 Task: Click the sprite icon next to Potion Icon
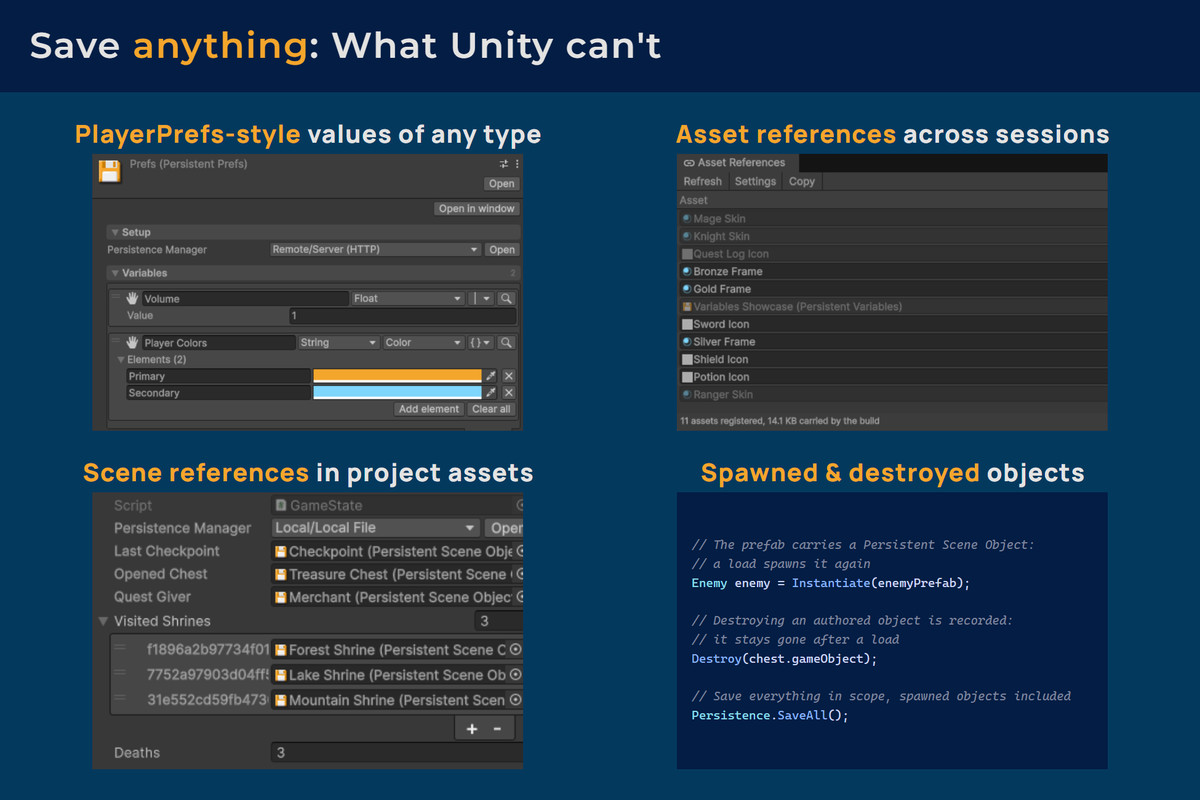point(687,377)
